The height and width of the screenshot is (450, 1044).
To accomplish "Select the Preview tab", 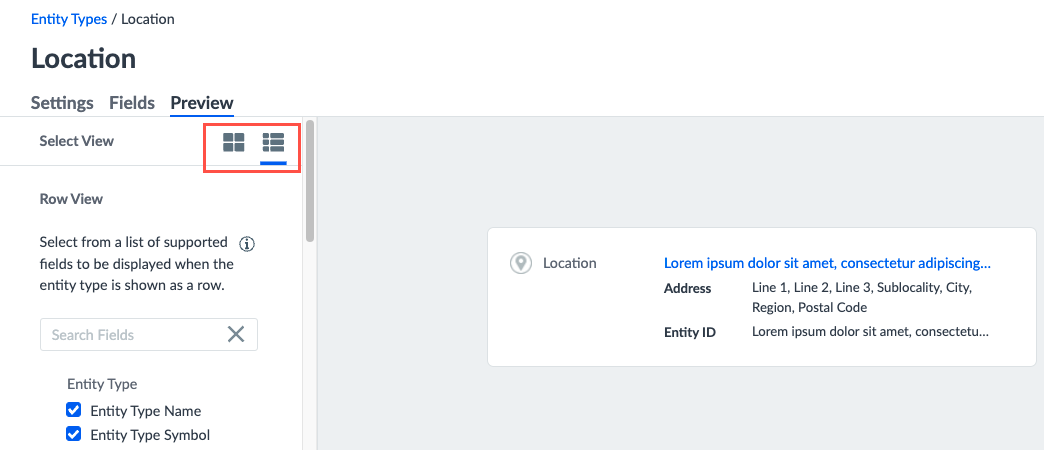I will [202, 103].
